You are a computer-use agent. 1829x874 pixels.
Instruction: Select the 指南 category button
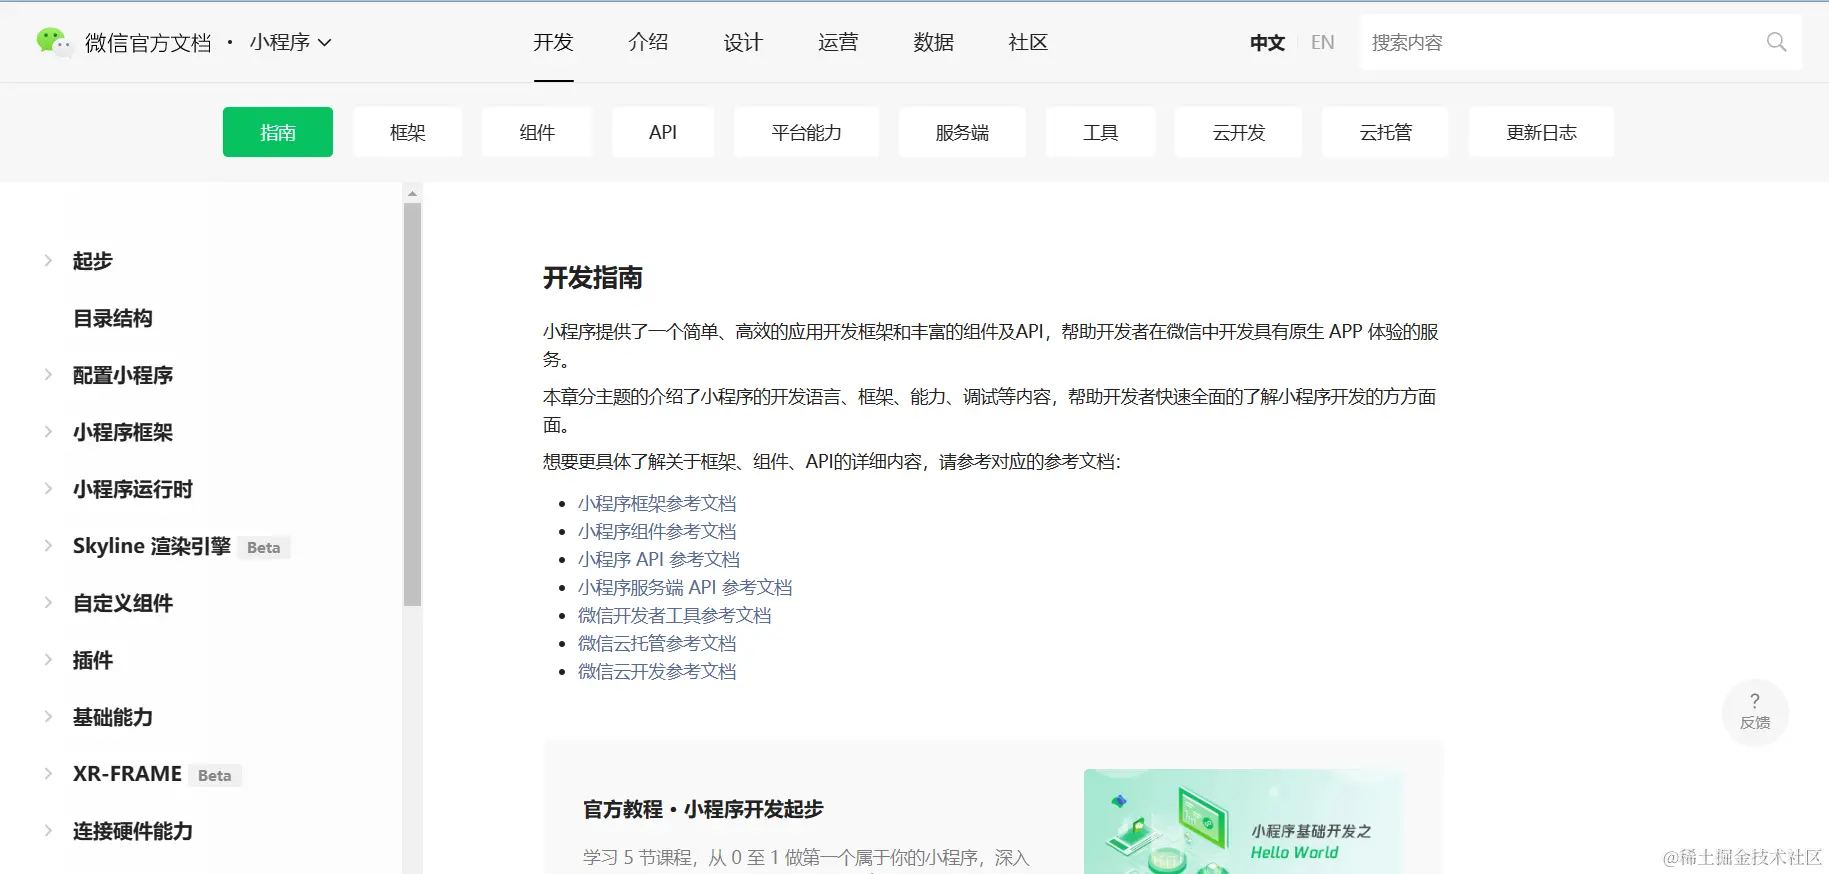click(x=278, y=132)
